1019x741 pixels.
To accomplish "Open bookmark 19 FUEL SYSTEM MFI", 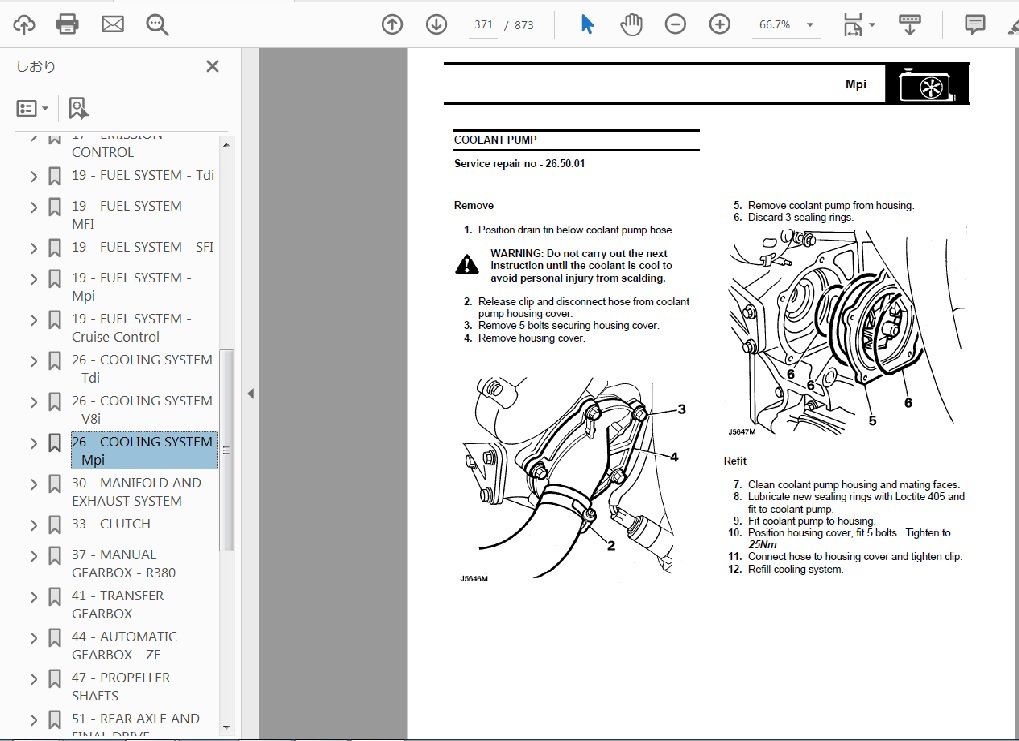I will pyautogui.click(x=126, y=214).
